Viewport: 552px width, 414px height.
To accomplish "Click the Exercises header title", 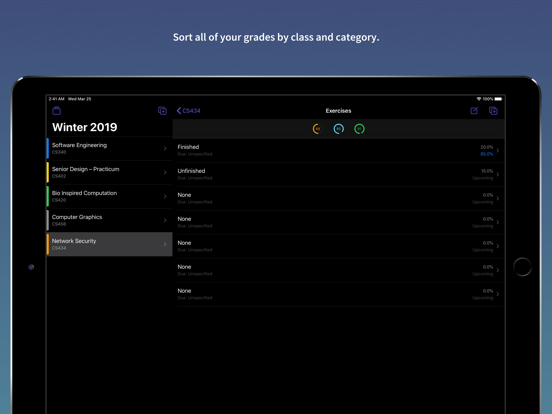I will click(x=338, y=111).
